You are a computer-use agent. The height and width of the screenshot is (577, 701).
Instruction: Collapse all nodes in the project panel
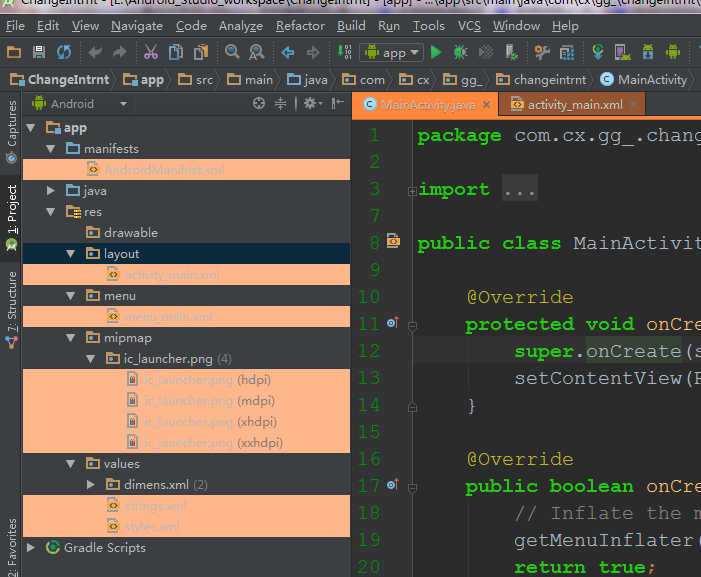coord(281,103)
